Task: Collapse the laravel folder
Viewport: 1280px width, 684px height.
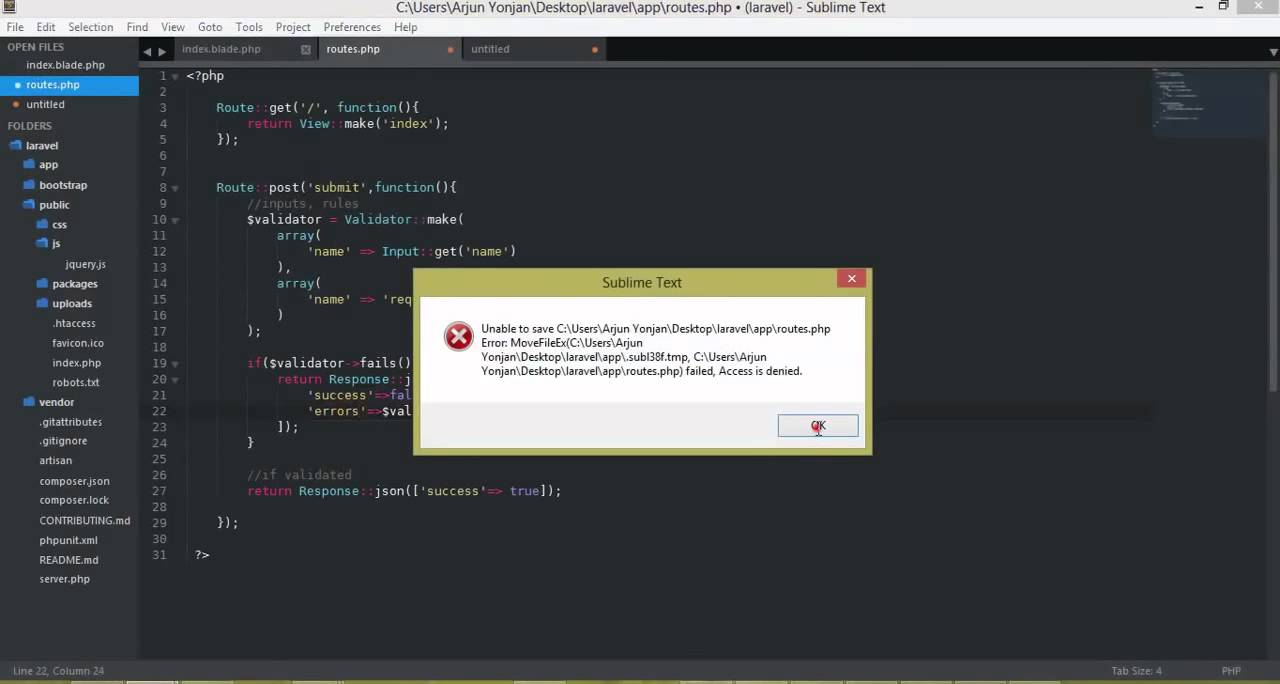Action: (42, 145)
